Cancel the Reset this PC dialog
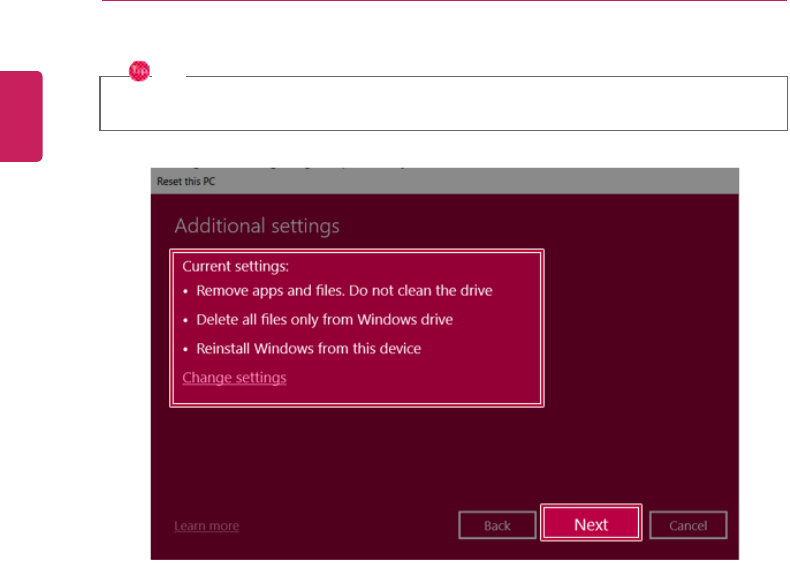This screenshot has width=790, height=575. 688,526
